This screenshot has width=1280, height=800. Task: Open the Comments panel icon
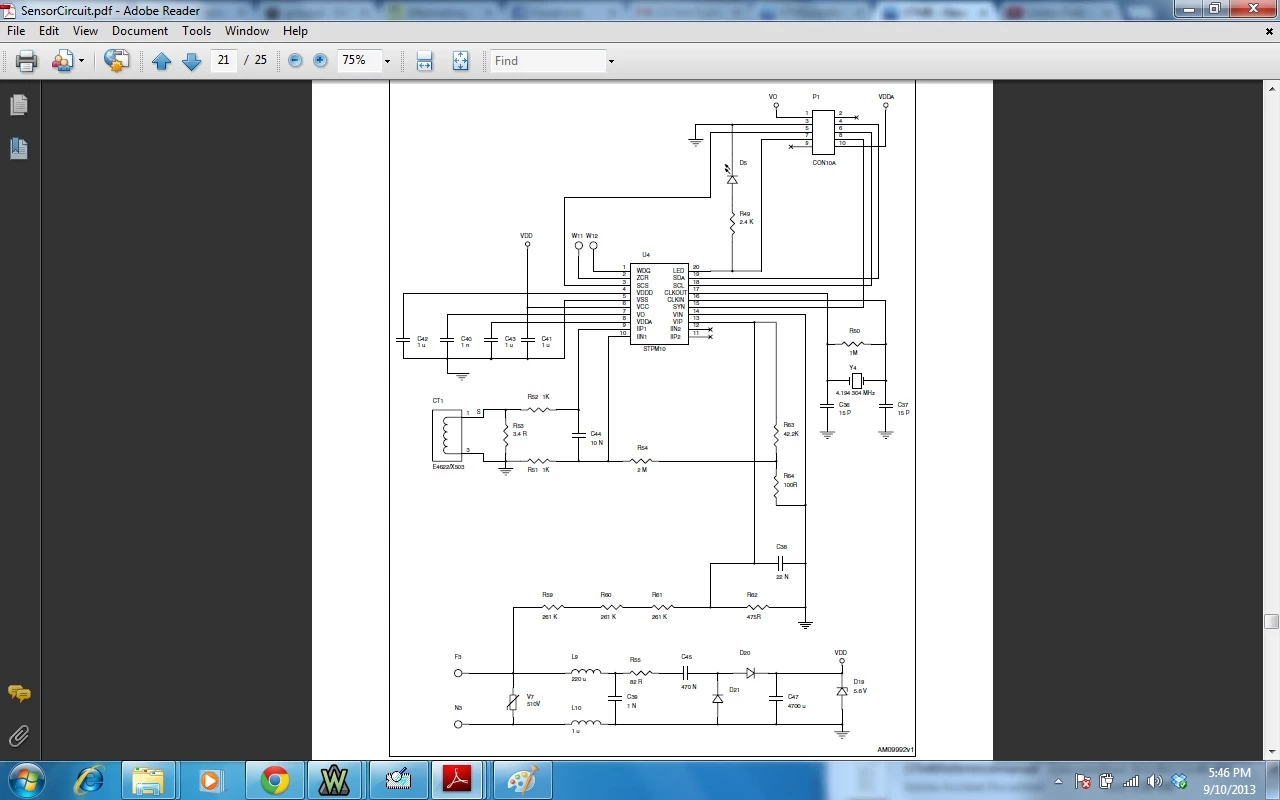(x=19, y=693)
